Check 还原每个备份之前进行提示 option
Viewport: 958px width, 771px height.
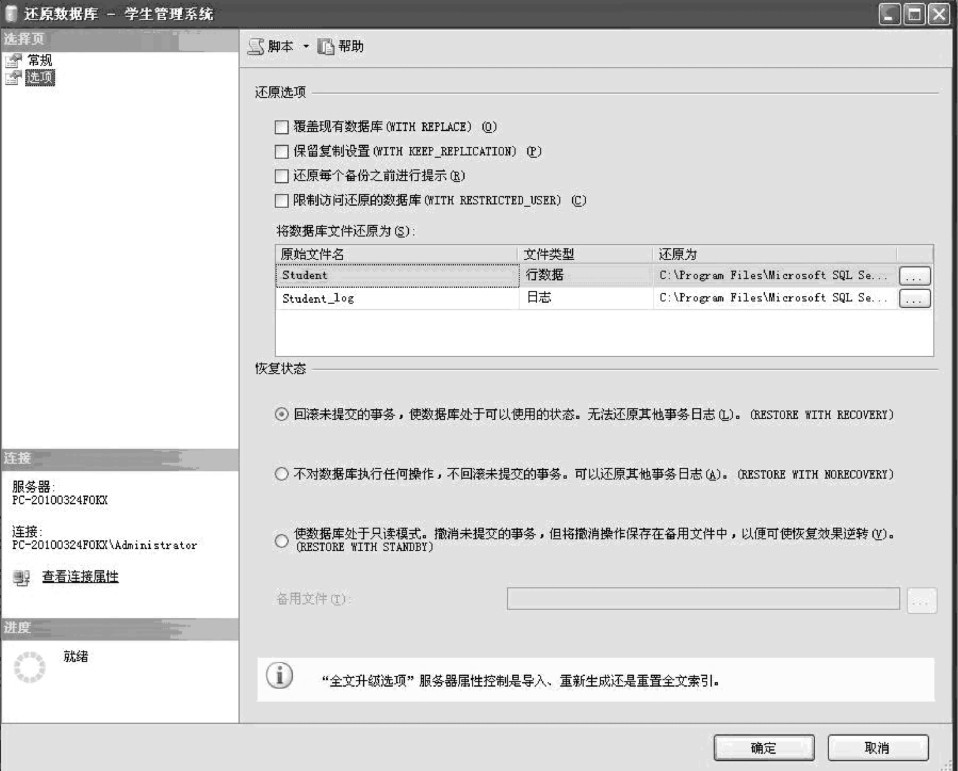coord(282,176)
